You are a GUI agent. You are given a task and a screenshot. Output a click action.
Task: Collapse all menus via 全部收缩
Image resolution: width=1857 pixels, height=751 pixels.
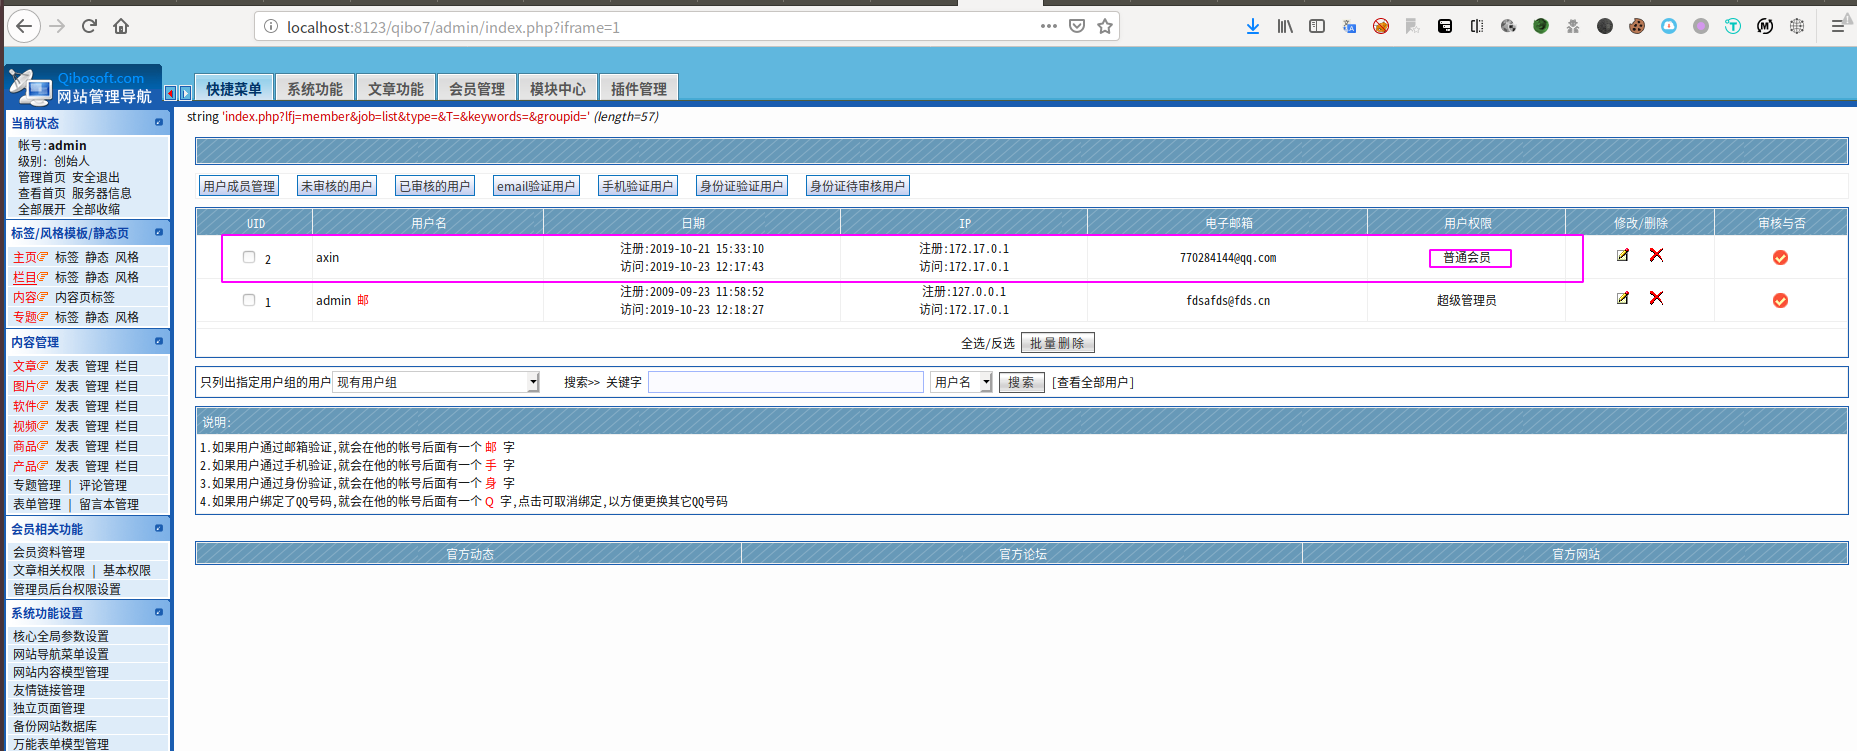96,209
